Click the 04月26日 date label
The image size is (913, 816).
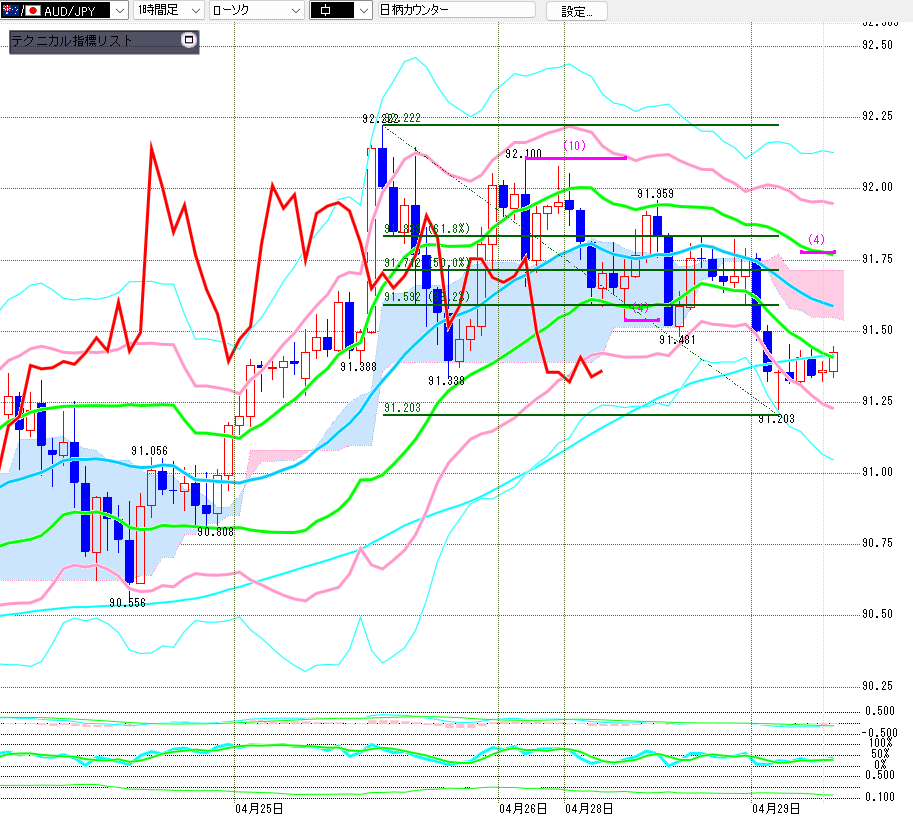tap(523, 808)
